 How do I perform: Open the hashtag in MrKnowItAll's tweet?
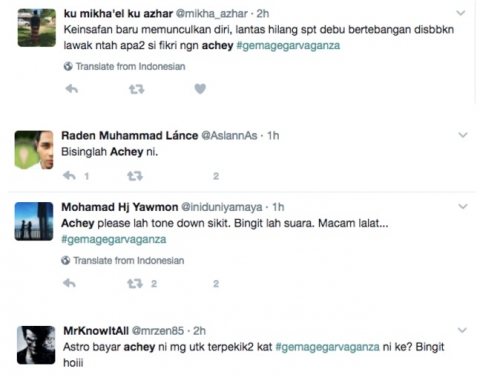[328, 347]
